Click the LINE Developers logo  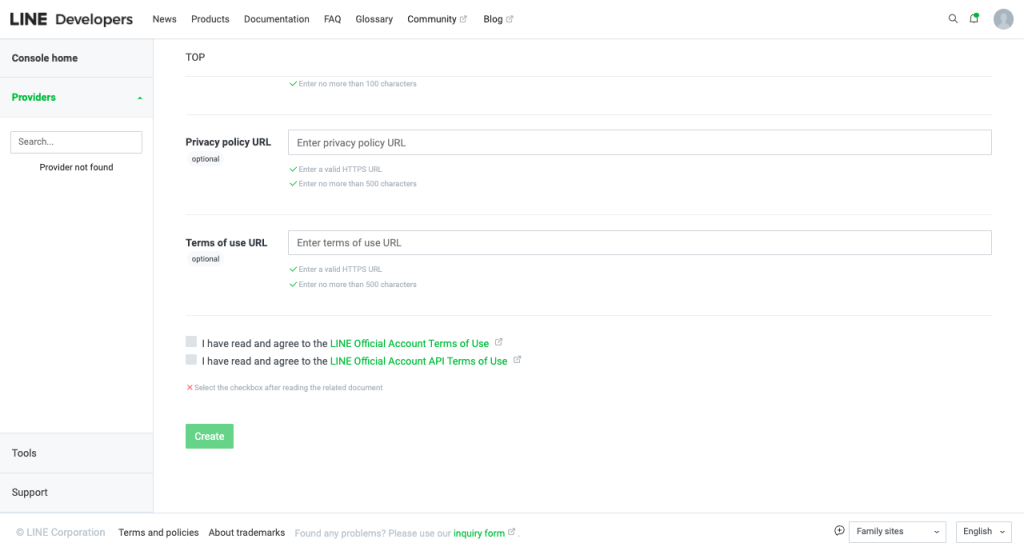pos(71,19)
